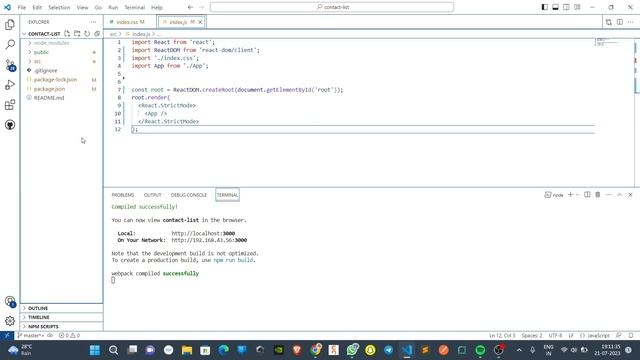
Task: Expand the OUTLINE section
Action: (x=62, y=308)
